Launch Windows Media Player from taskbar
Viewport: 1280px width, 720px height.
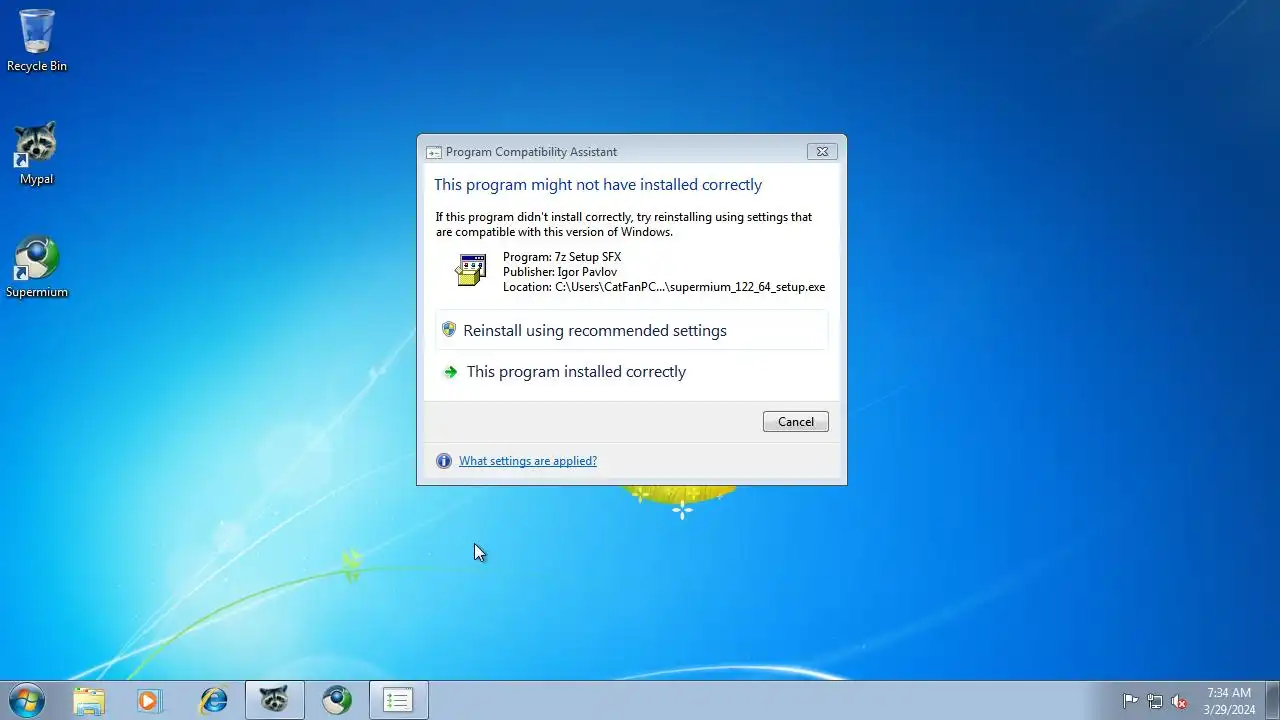tap(150, 701)
